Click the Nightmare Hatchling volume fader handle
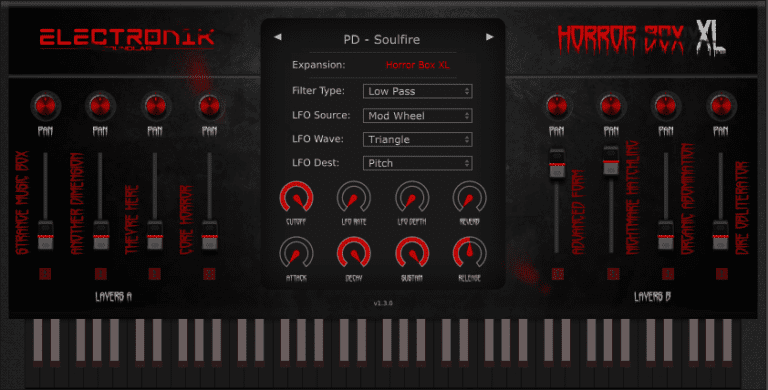This screenshot has height=390, width=768. [x=611, y=160]
